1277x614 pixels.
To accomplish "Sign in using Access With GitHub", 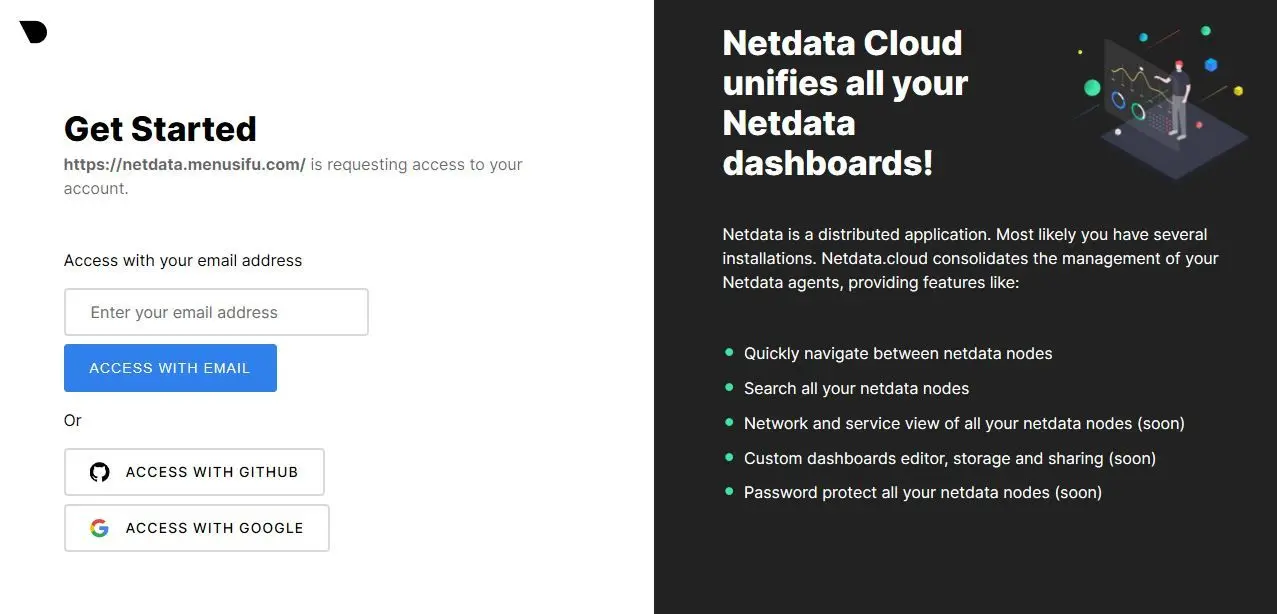I will coord(194,472).
